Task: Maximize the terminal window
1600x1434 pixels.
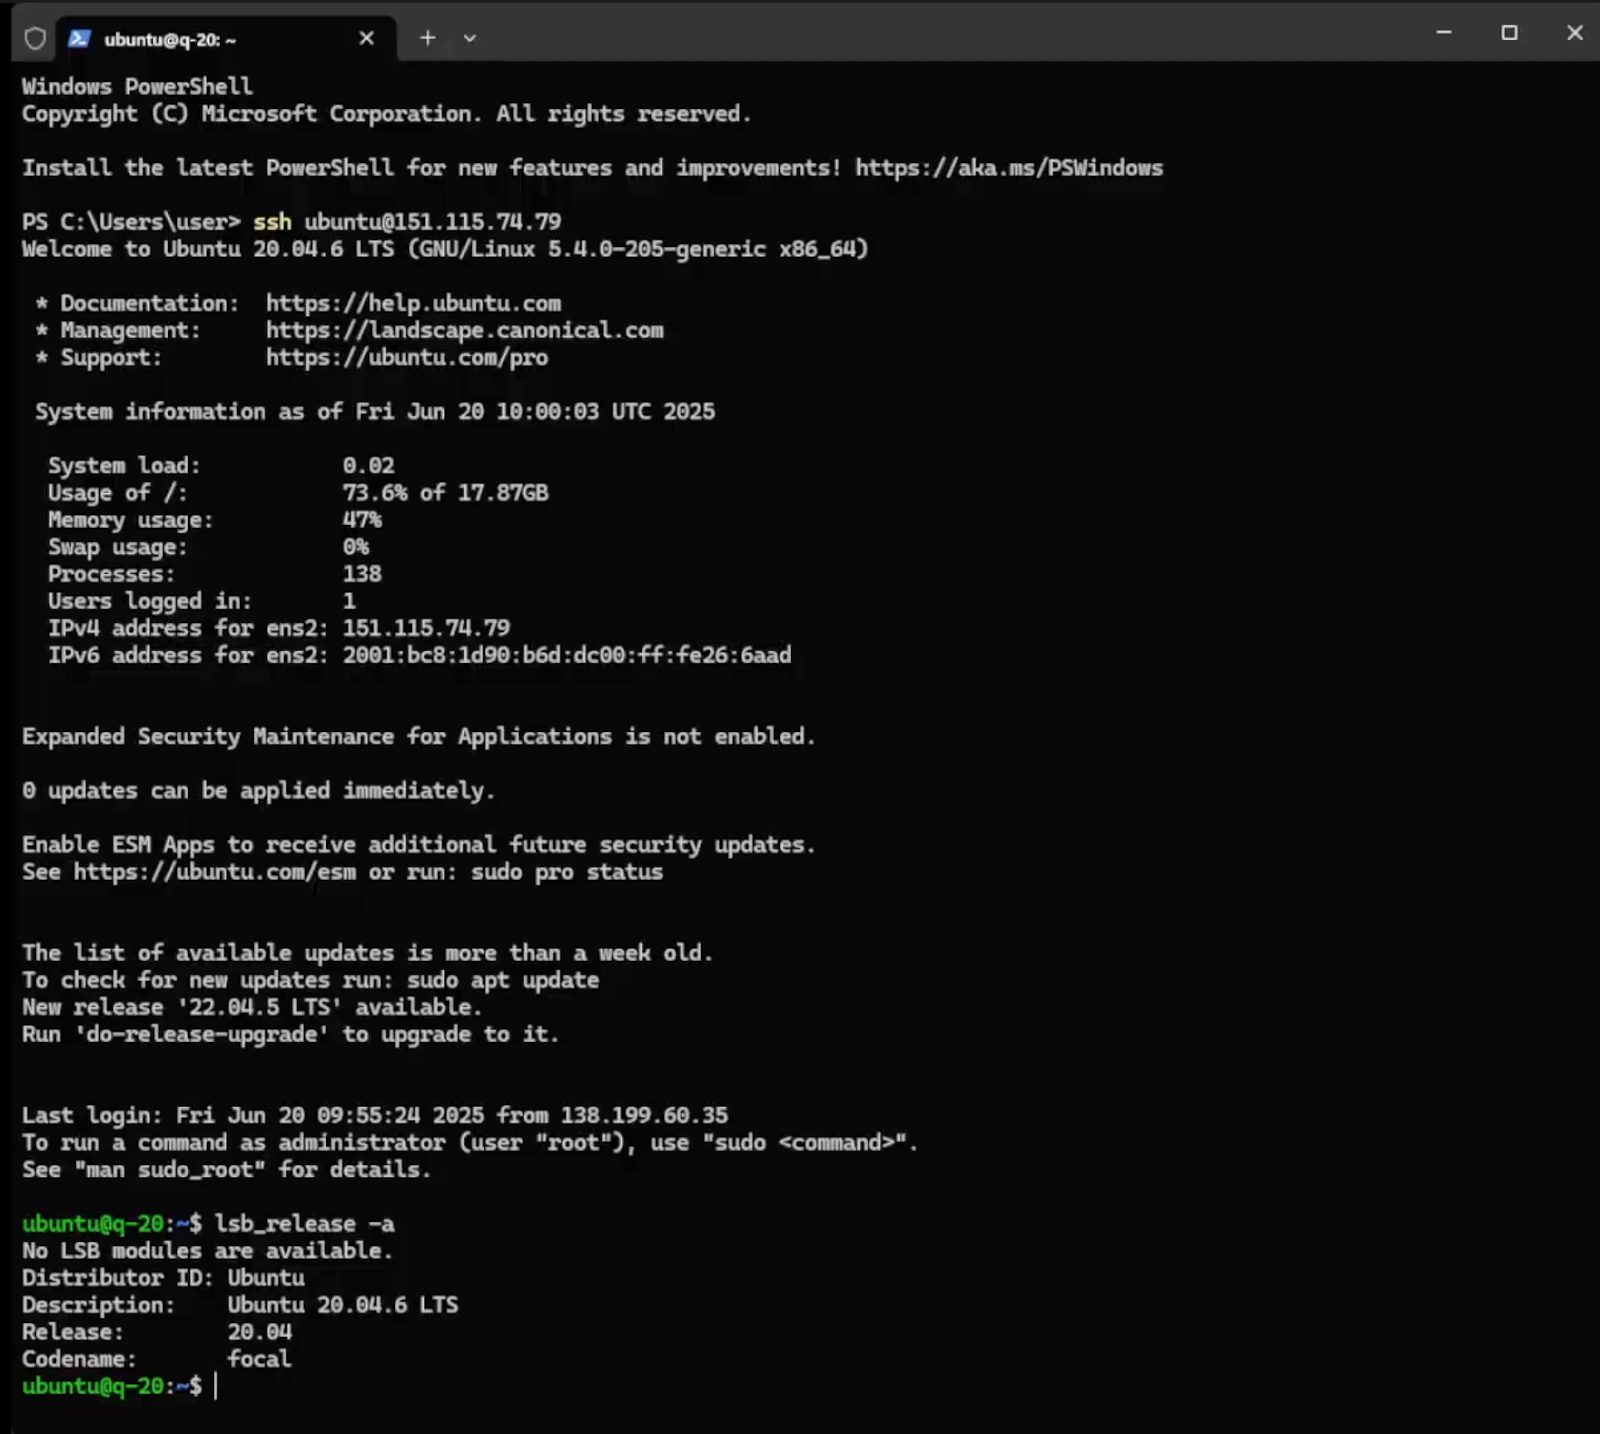Action: (1509, 33)
